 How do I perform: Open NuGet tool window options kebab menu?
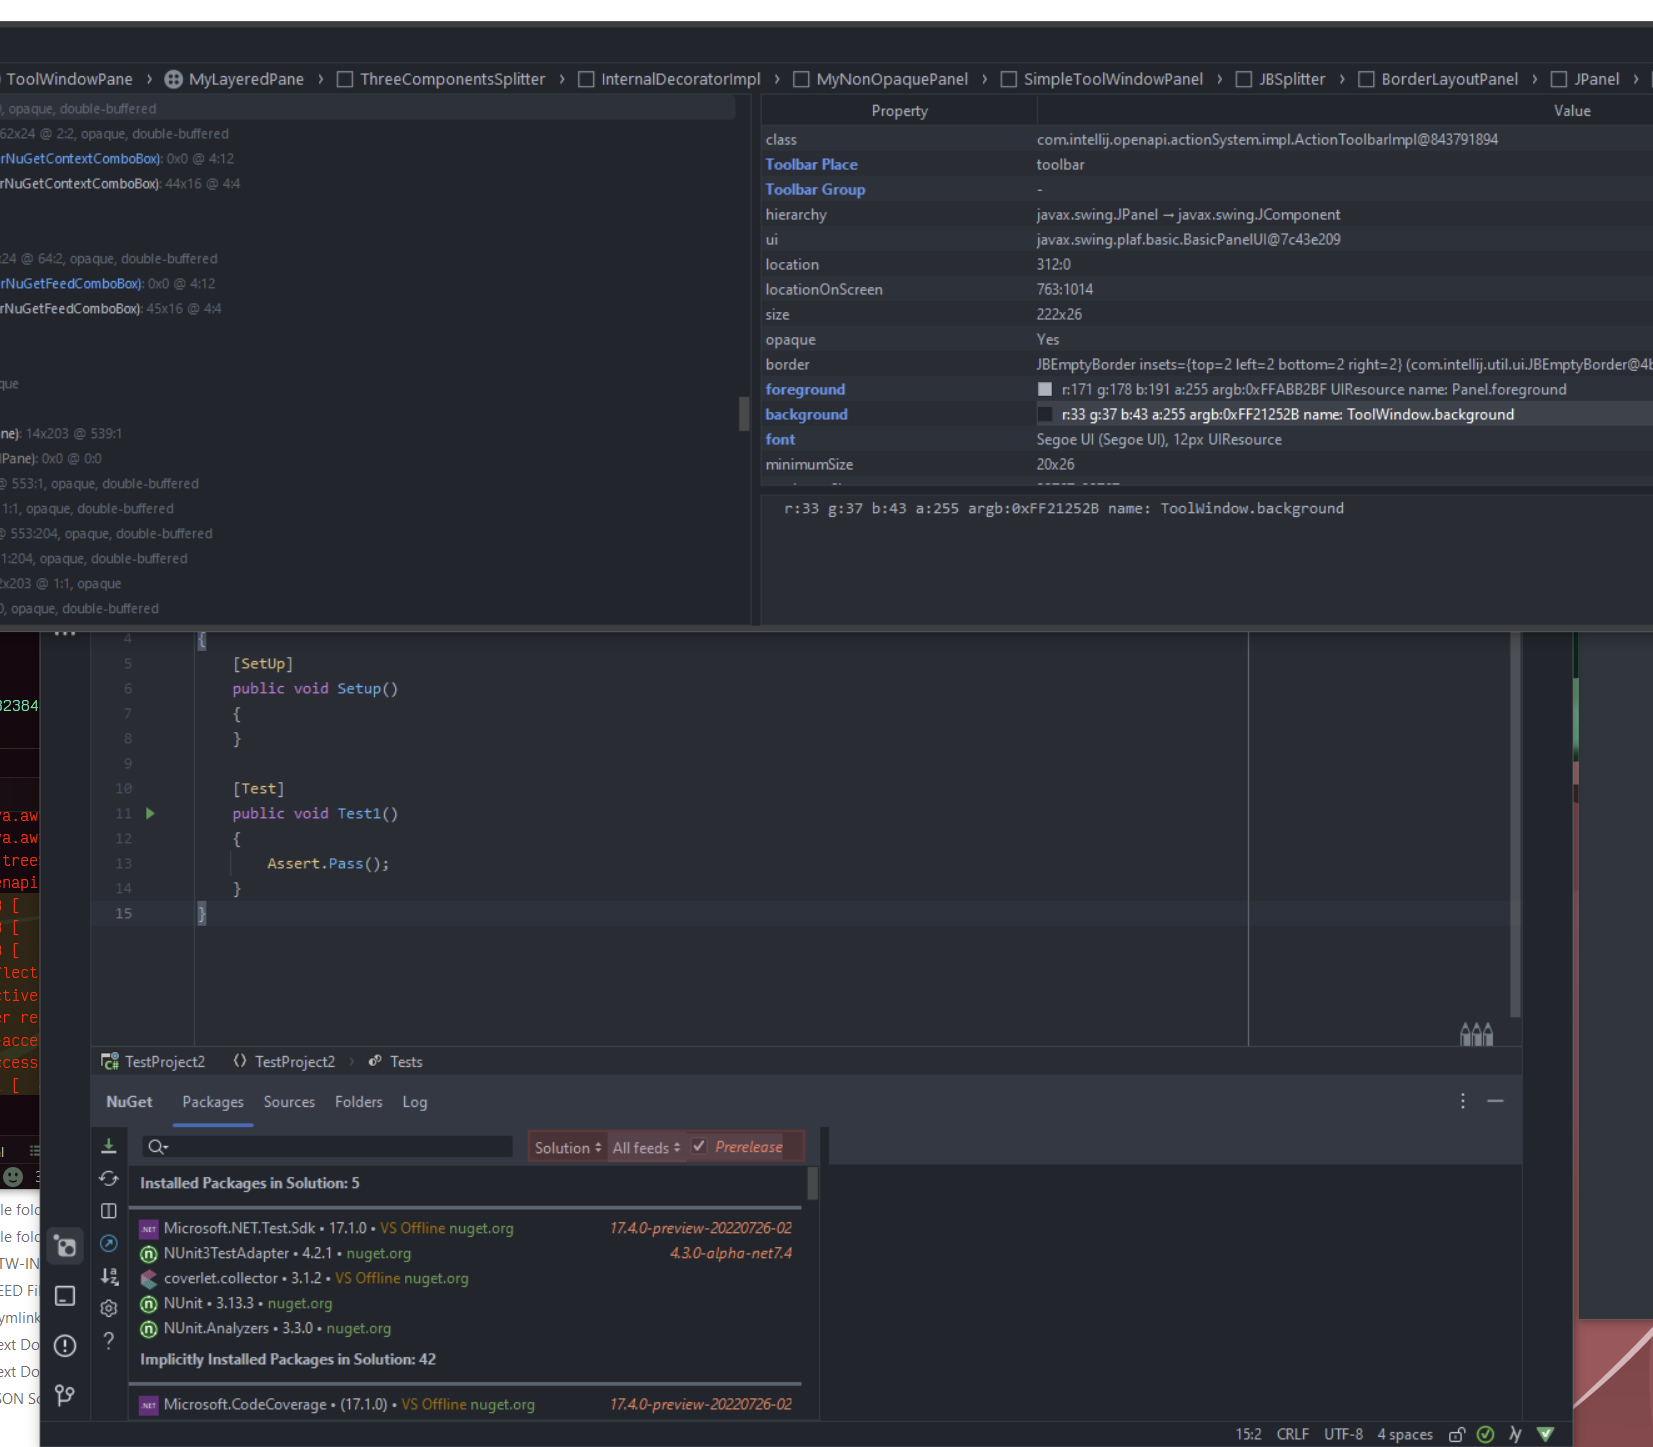[1463, 1101]
